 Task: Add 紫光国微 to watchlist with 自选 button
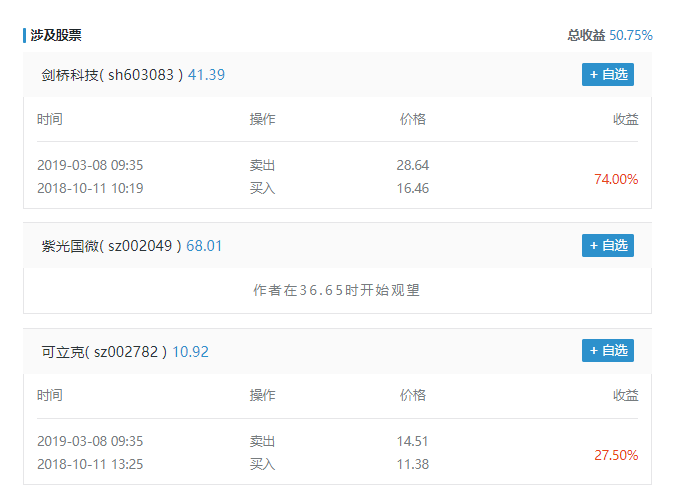click(608, 245)
